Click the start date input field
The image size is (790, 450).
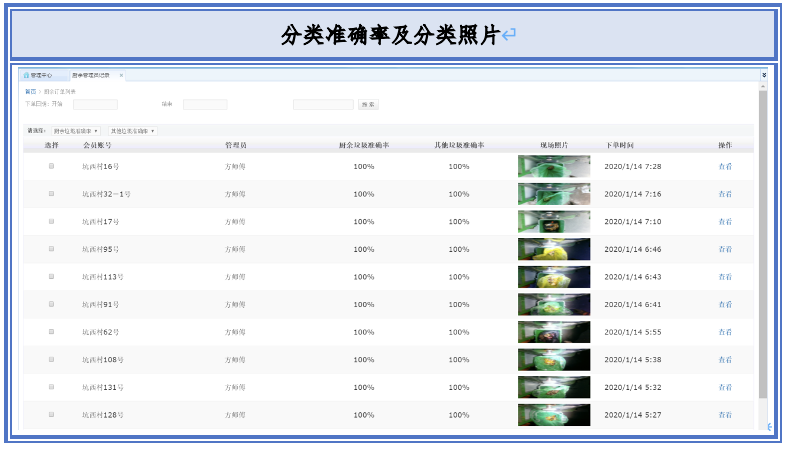click(95, 104)
